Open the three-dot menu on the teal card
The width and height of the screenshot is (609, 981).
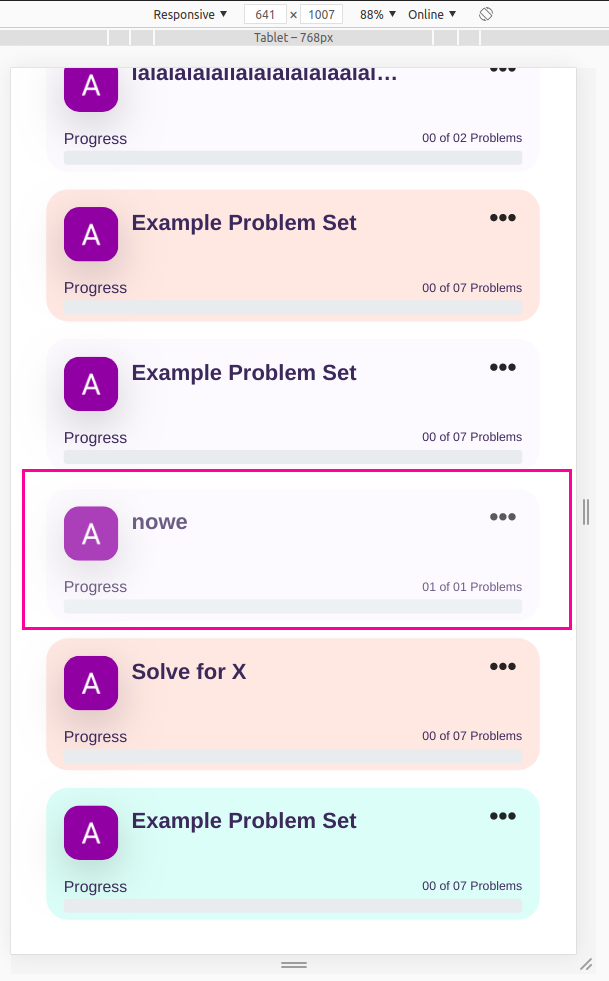point(502,815)
